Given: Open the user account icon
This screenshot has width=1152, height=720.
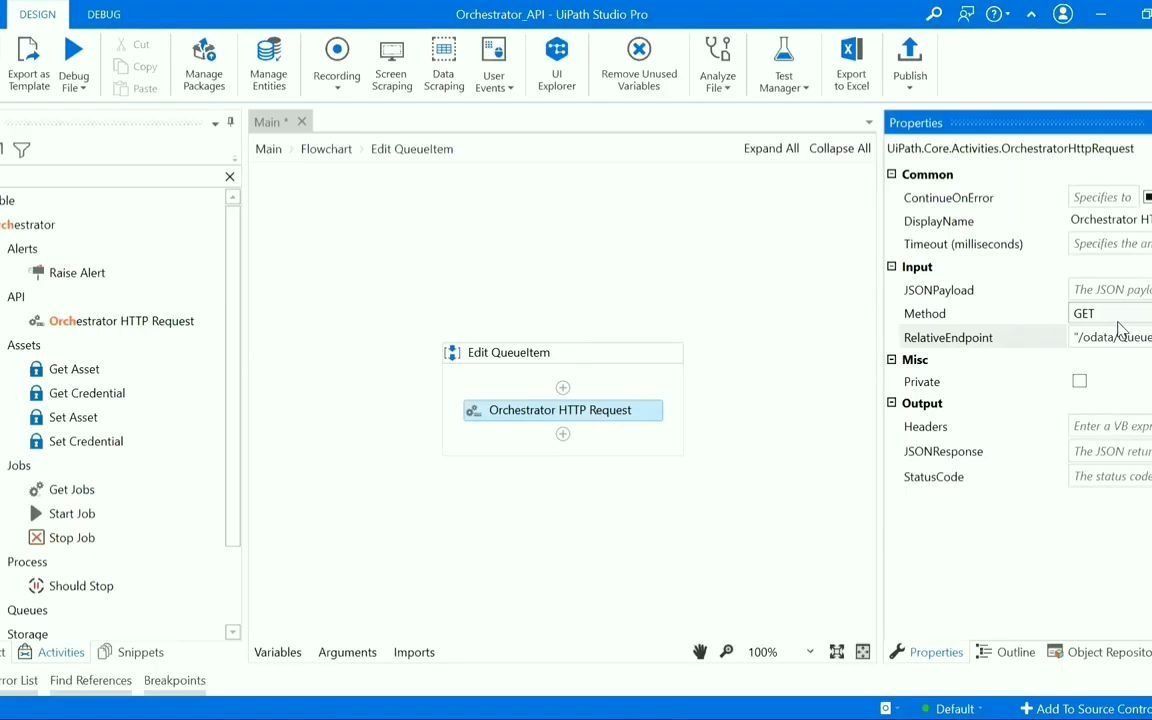Looking at the screenshot, I should [x=1063, y=14].
